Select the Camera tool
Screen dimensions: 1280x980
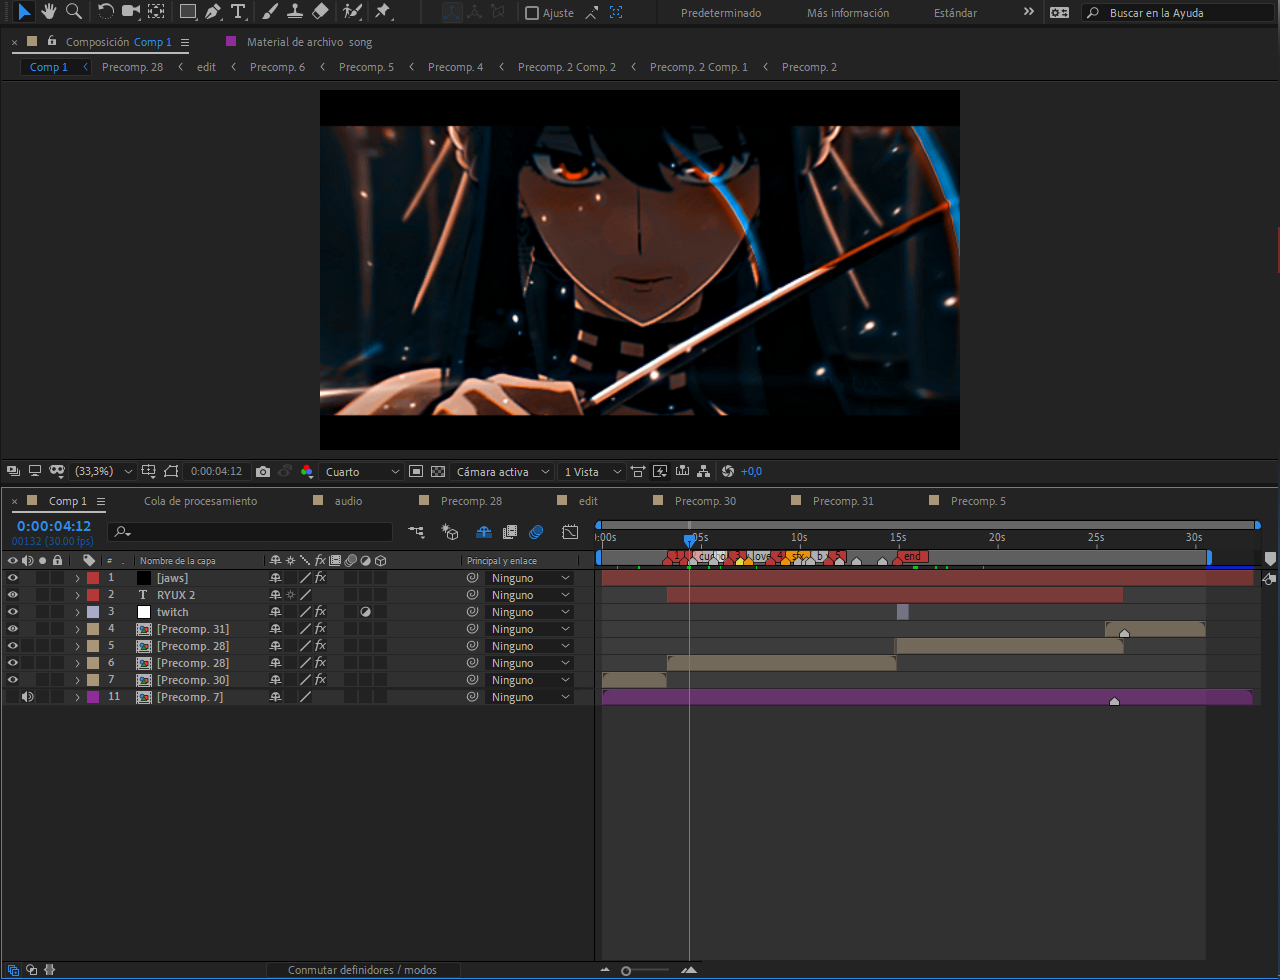click(x=131, y=12)
